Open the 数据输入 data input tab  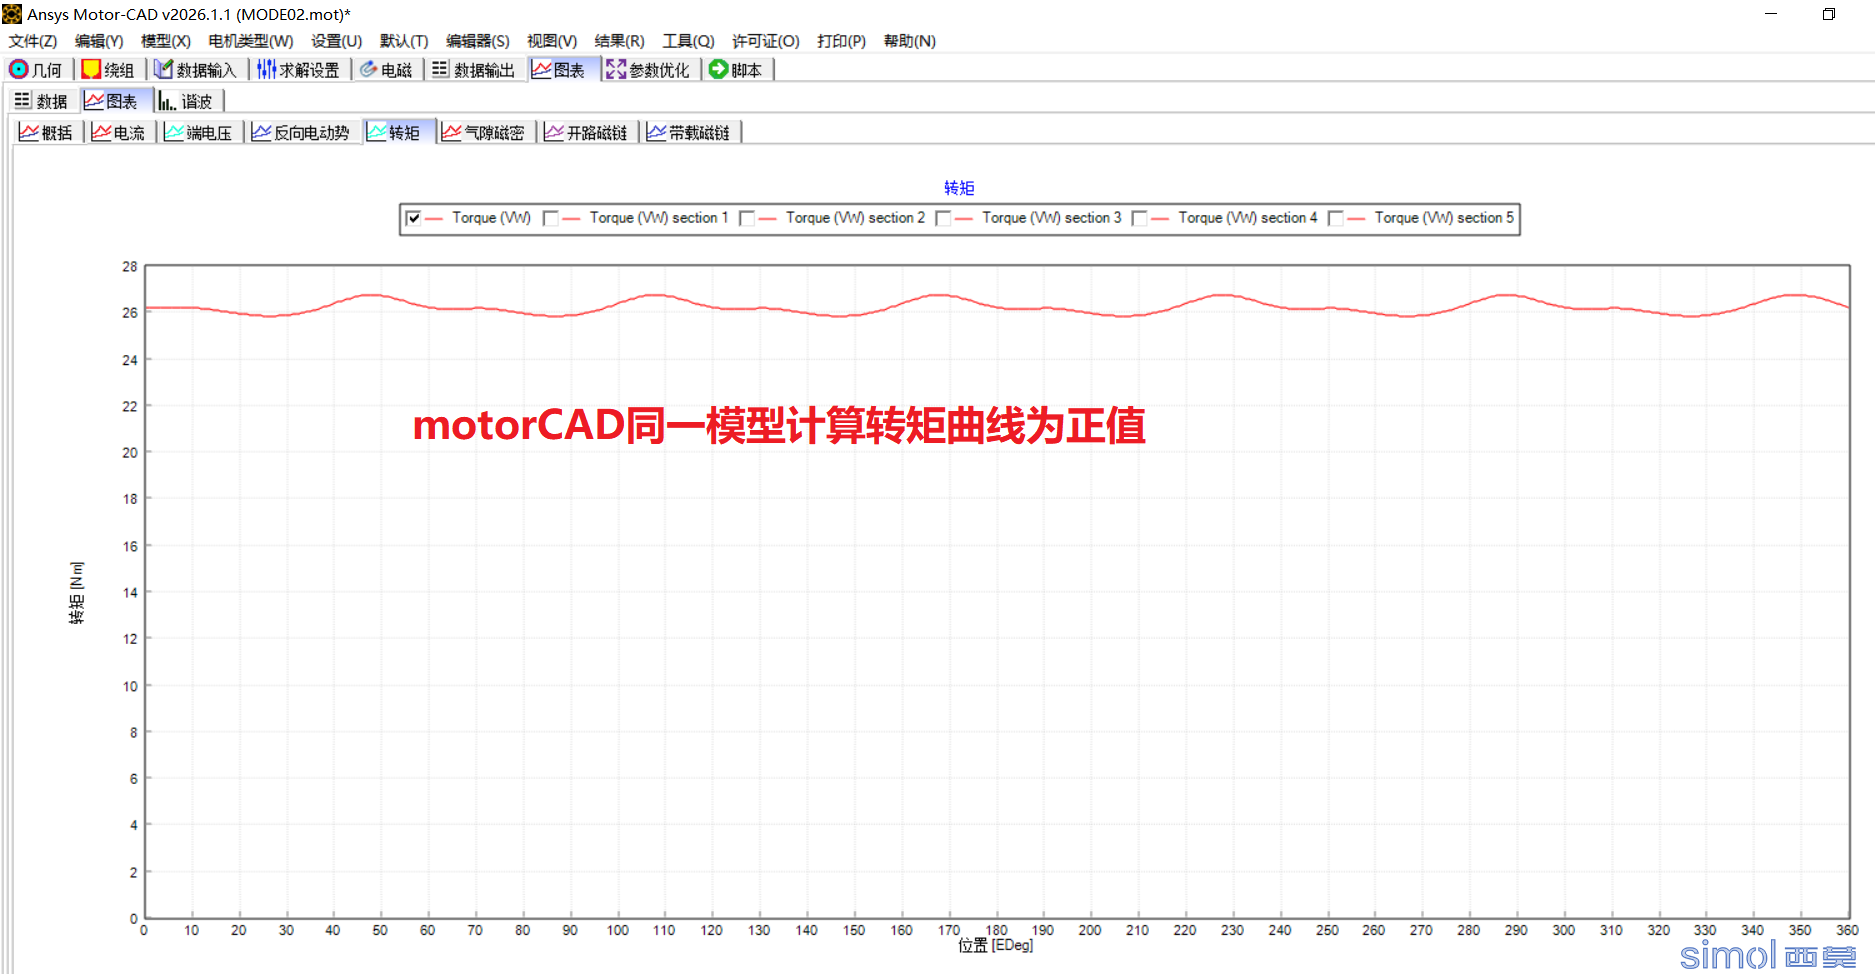(195, 69)
